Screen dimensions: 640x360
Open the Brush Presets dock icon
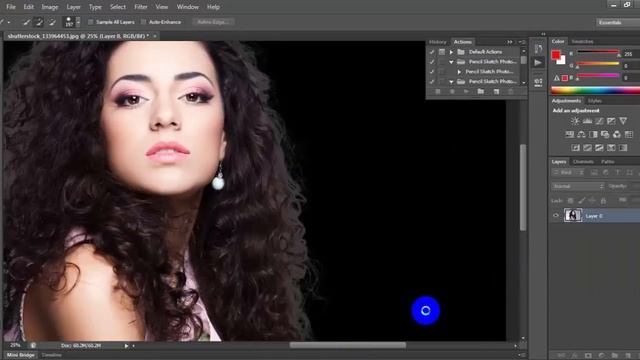click(538, 82)
